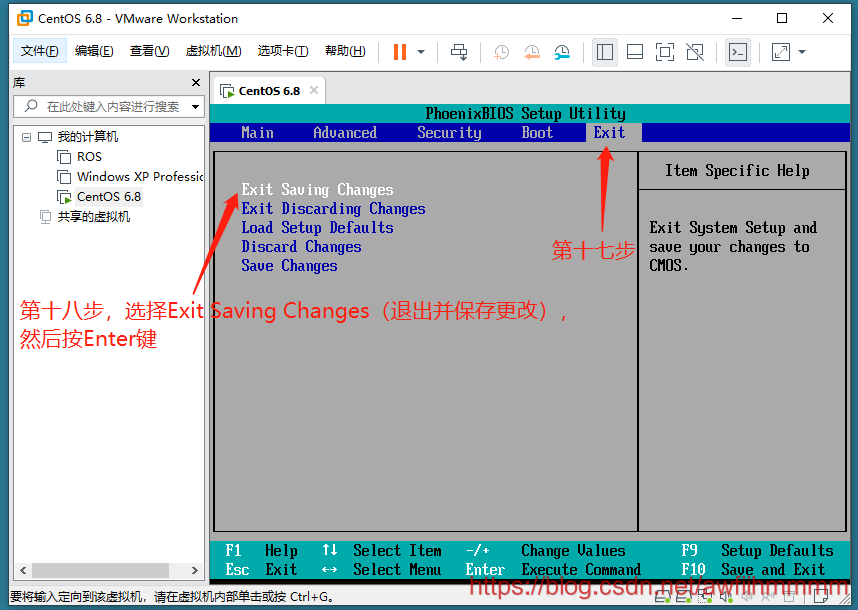The width and height of the screenshot is (858, 610).
Task: Click the VMware Workstation title bar logo
Action: point(25,18)
